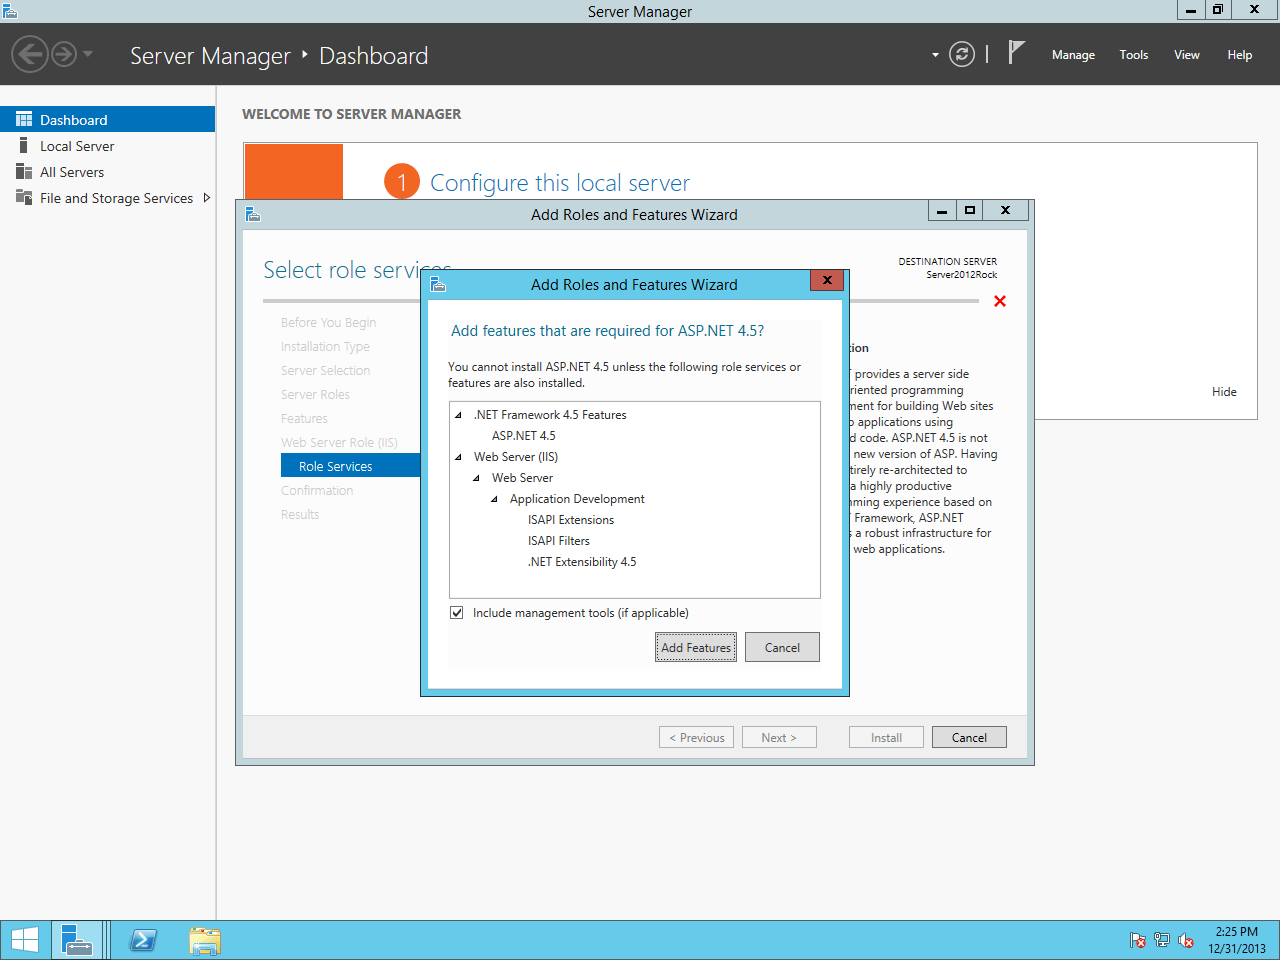Image resolution: width=1280 pixels, height=960 pixels.
Task: Collapse .NET Framework 4.5 Features node
Action: (x=459, y=415)
